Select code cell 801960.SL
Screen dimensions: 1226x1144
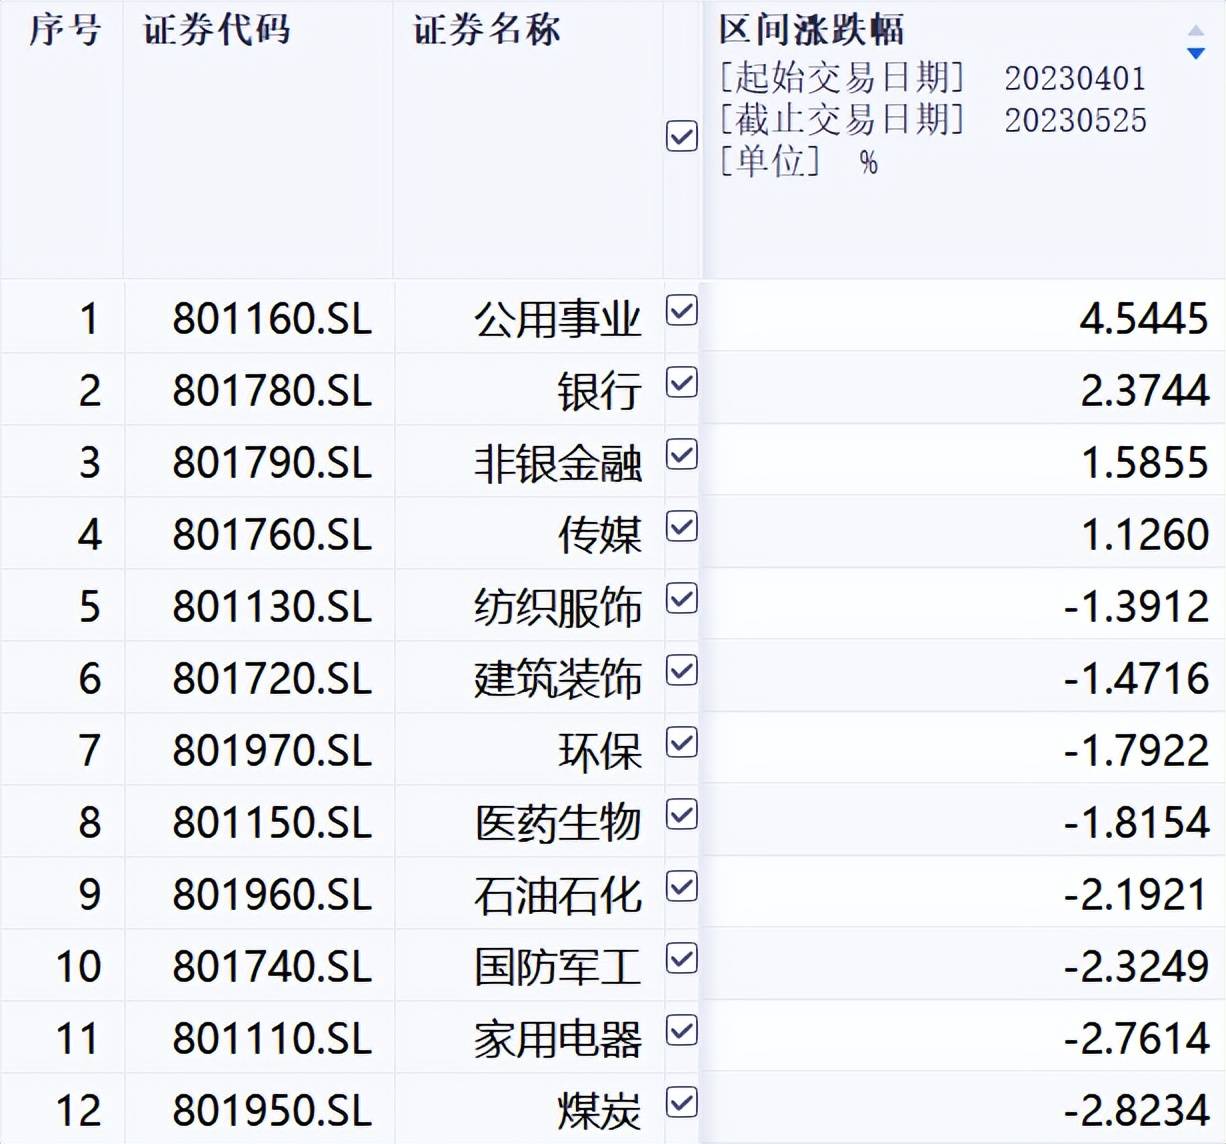(272, 895)
